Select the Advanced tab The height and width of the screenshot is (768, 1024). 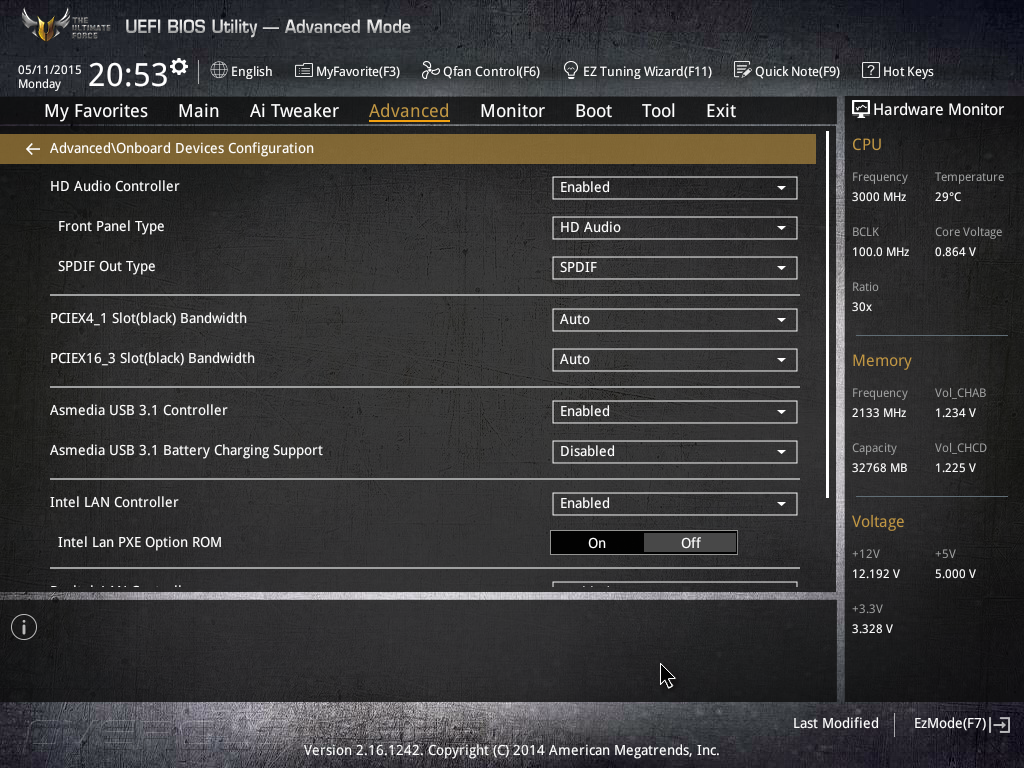tap(409, 111)
